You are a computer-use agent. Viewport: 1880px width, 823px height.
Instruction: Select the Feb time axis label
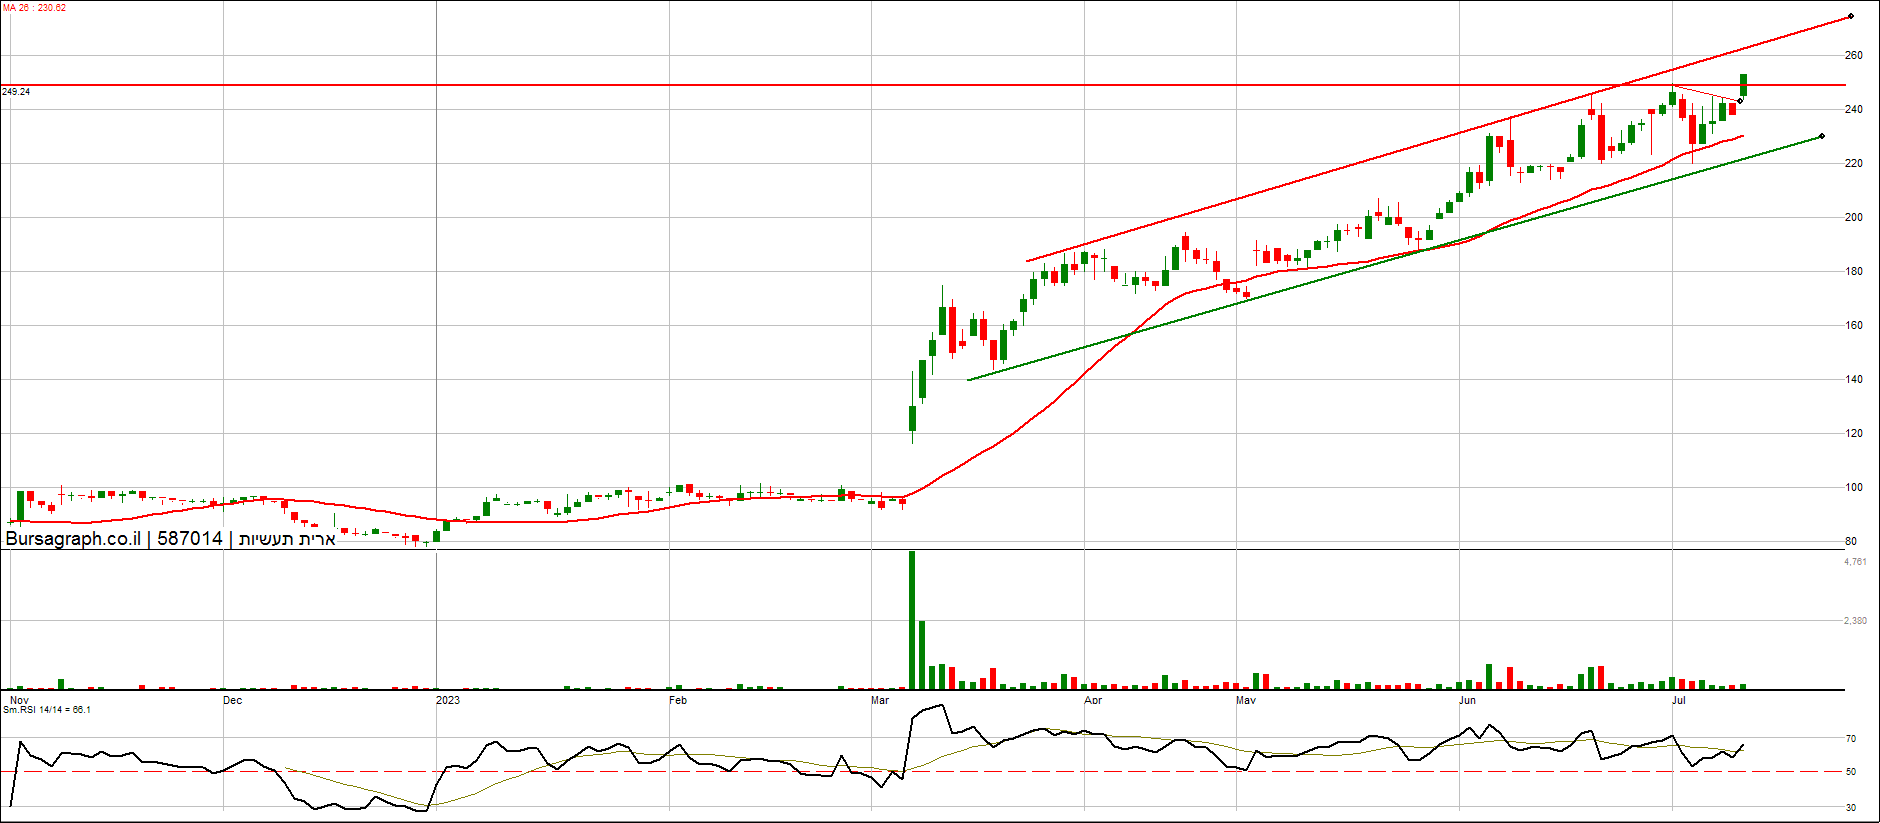tap(678, 700)
